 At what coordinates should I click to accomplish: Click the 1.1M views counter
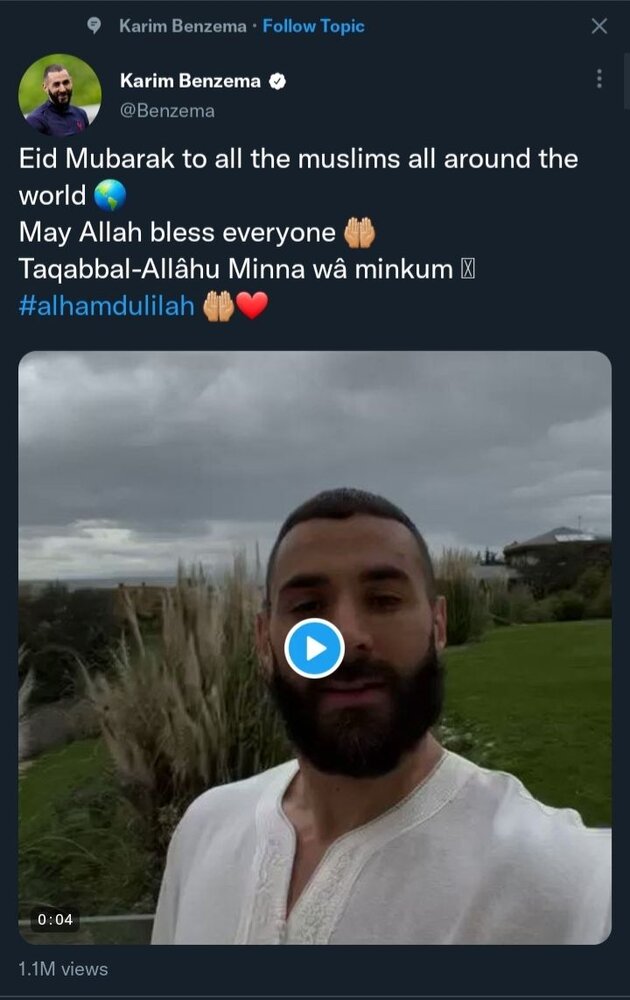63,969
